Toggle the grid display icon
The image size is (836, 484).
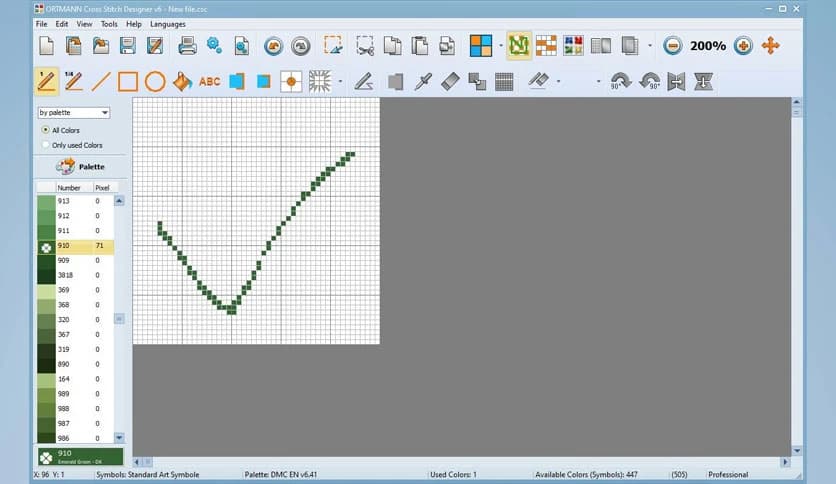coord(504,82)
